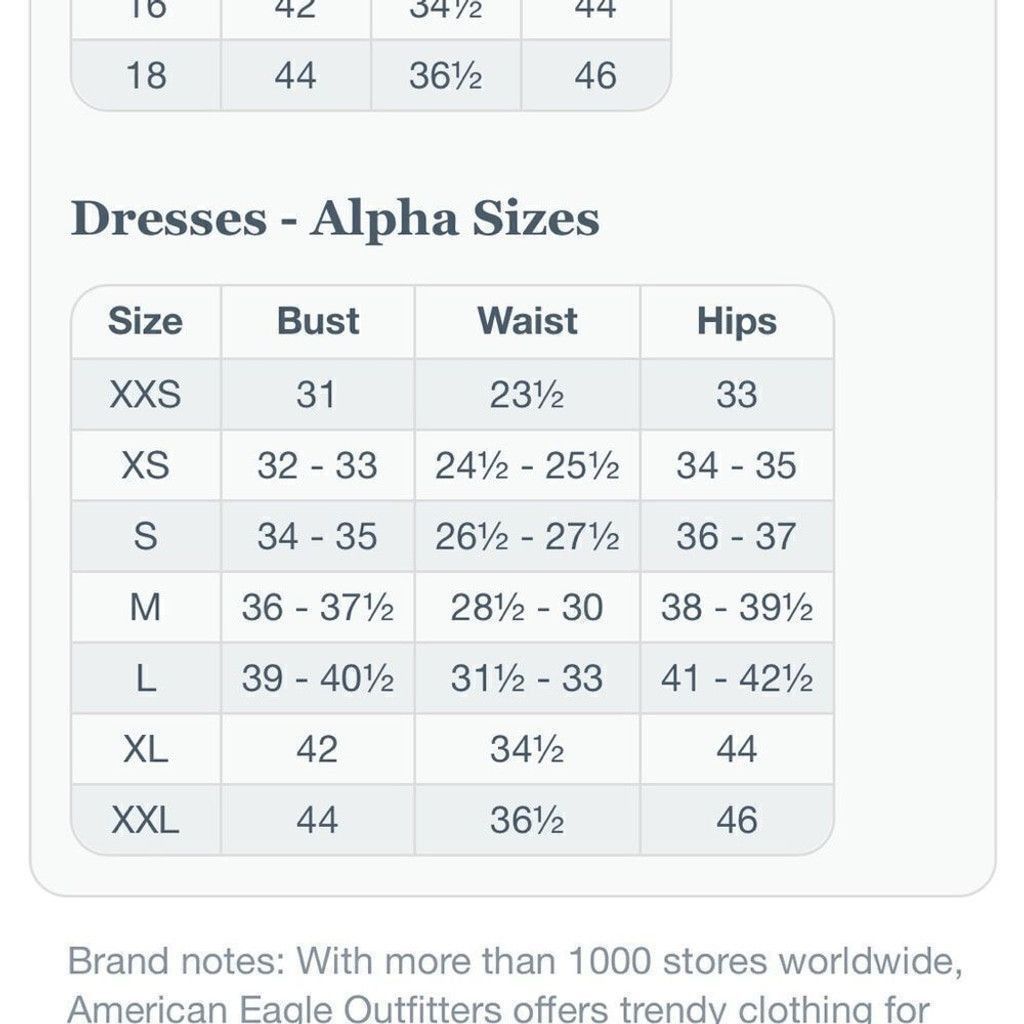Select size 18 in the upper table

point(146,75)
